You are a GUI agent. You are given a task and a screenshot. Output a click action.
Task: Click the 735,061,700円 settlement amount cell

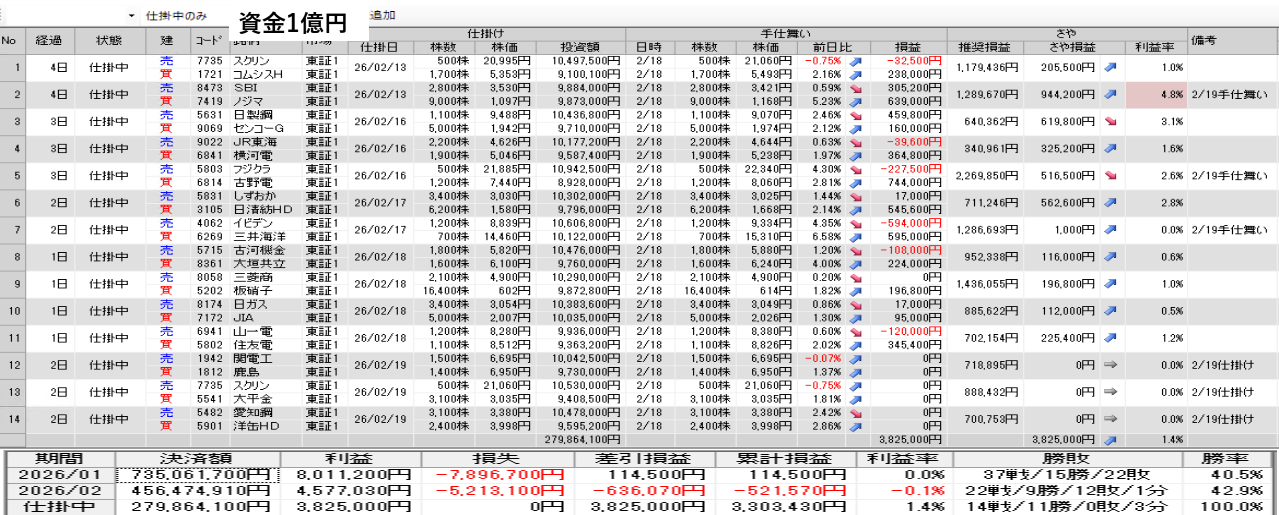[197, 474]
